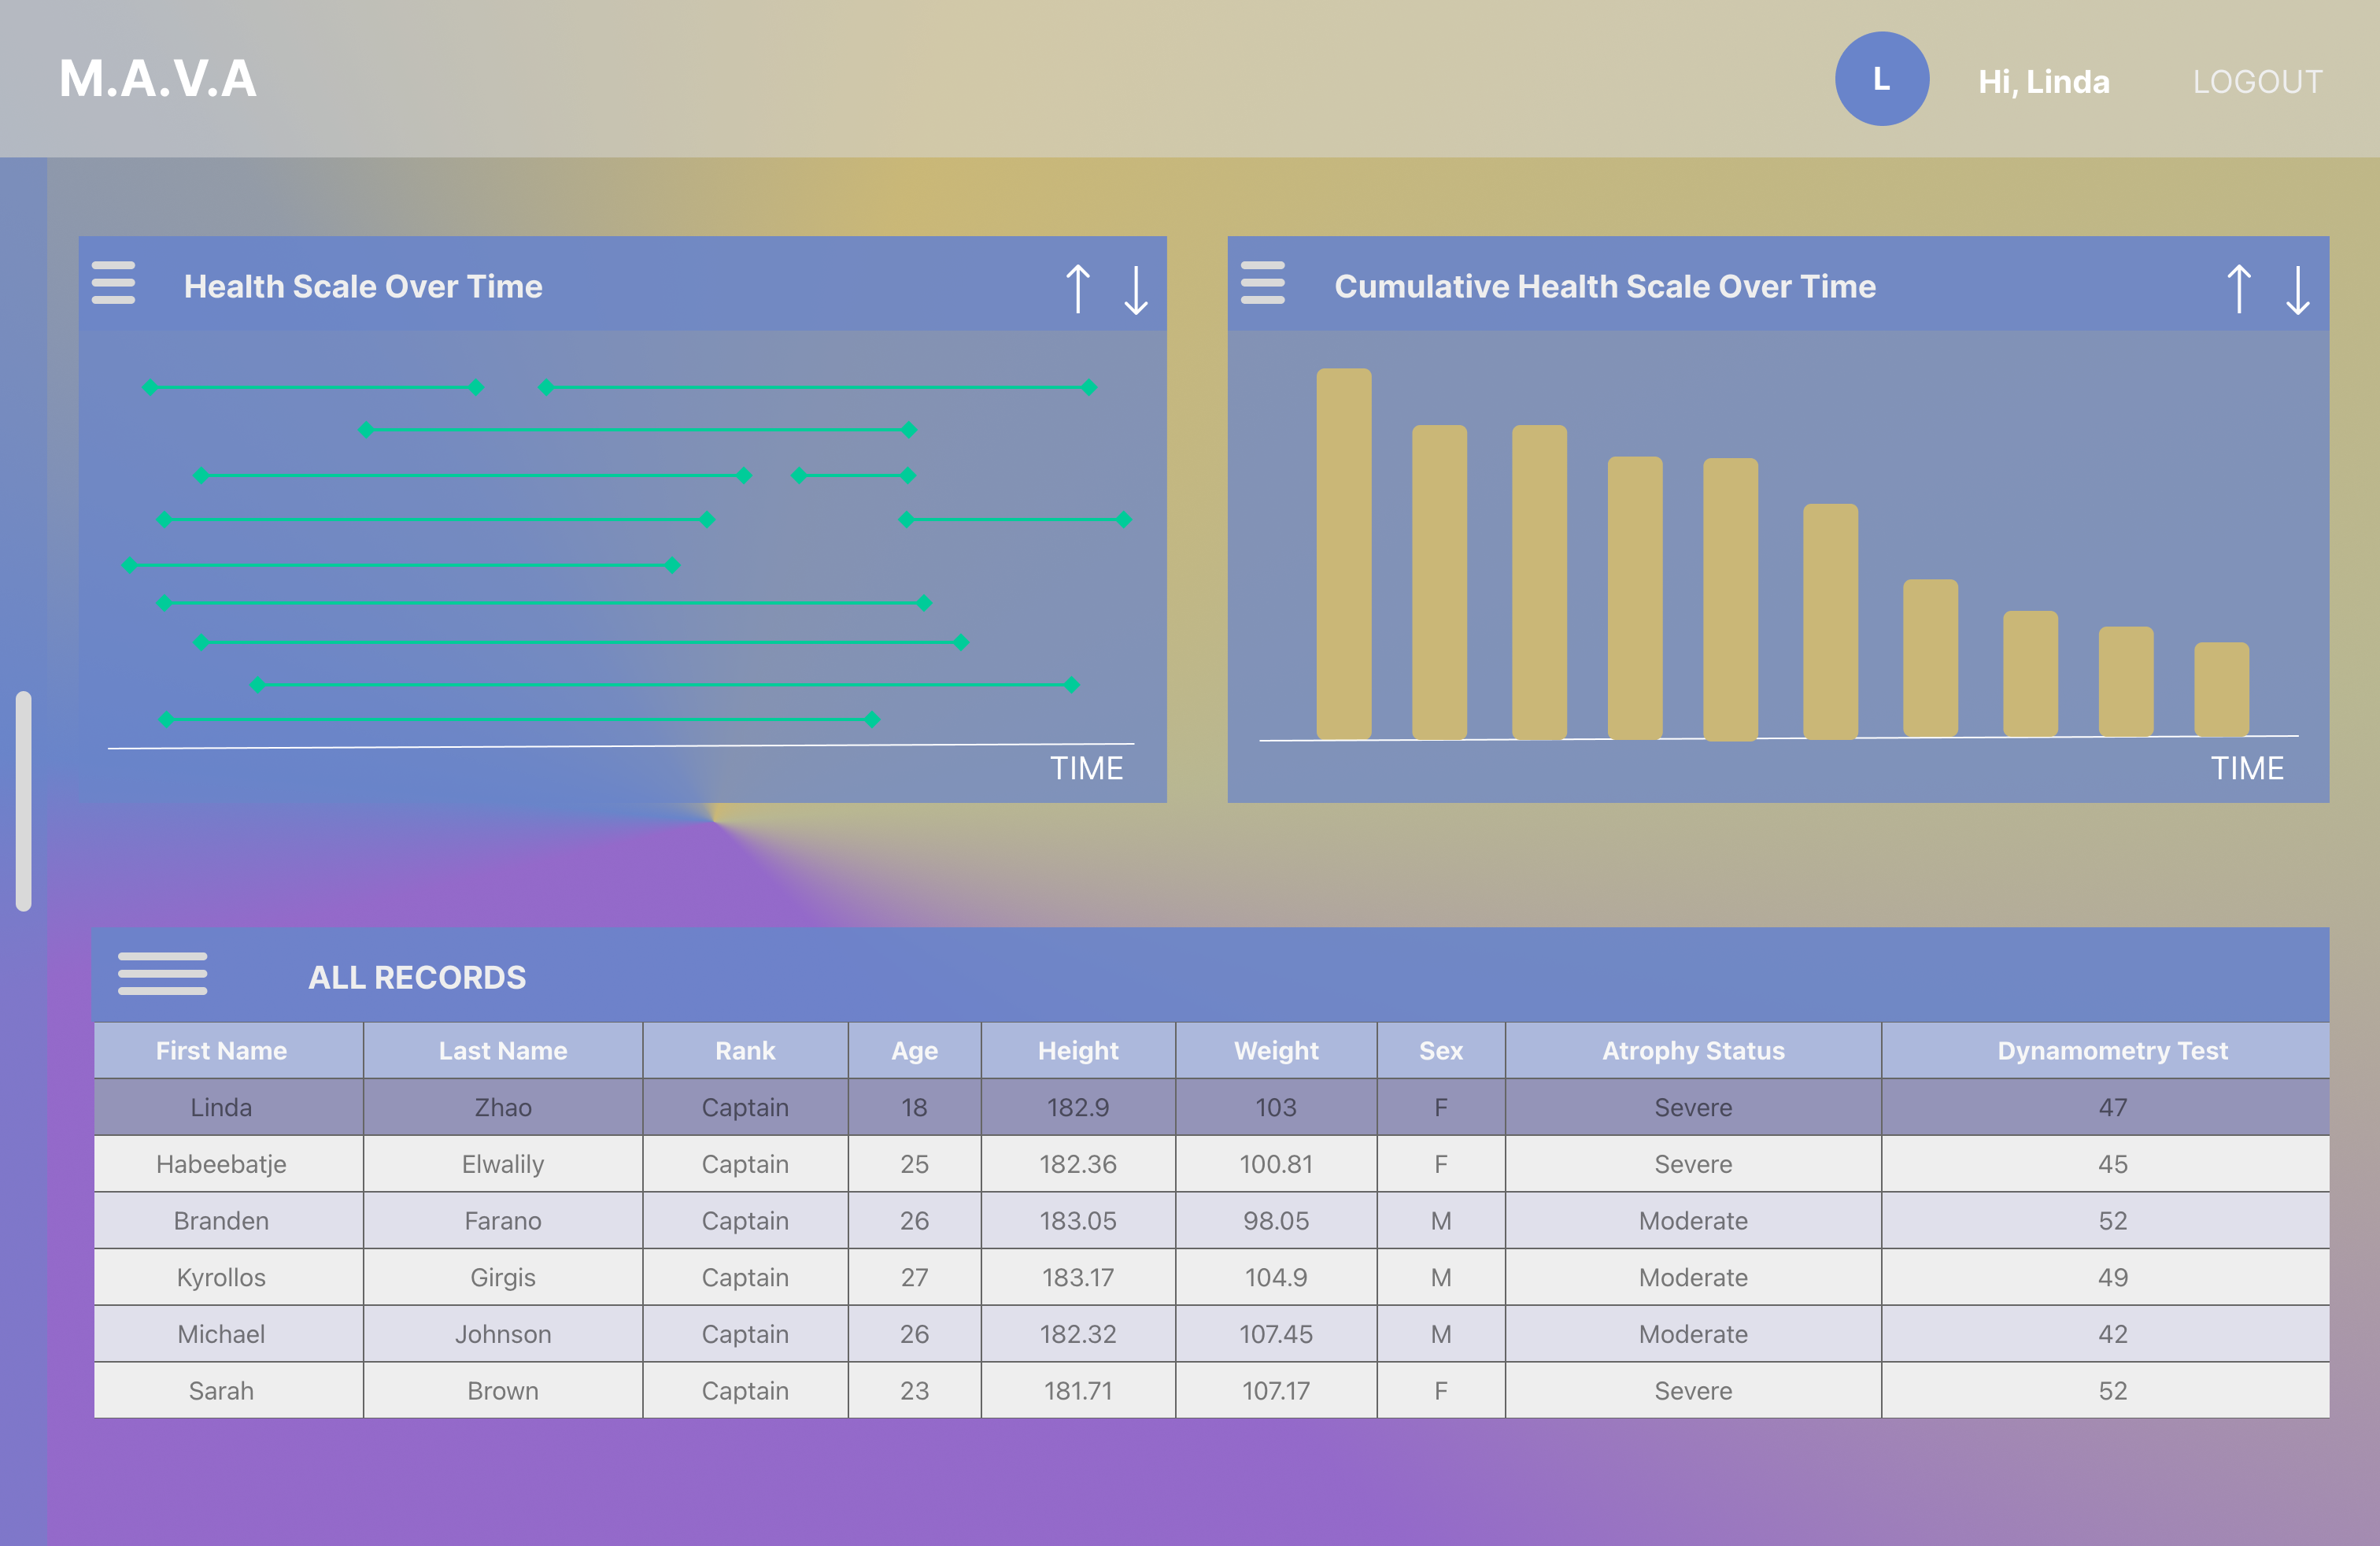Sort by Atrophy Status column header

(1692, 1050)
